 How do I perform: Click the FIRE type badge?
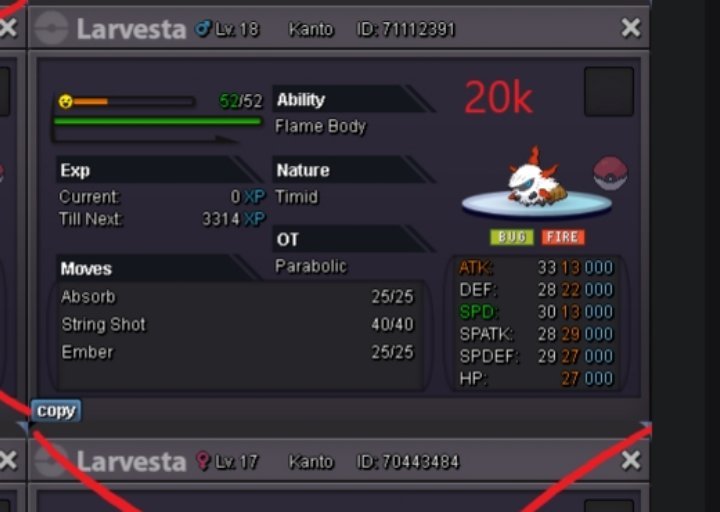563,237
